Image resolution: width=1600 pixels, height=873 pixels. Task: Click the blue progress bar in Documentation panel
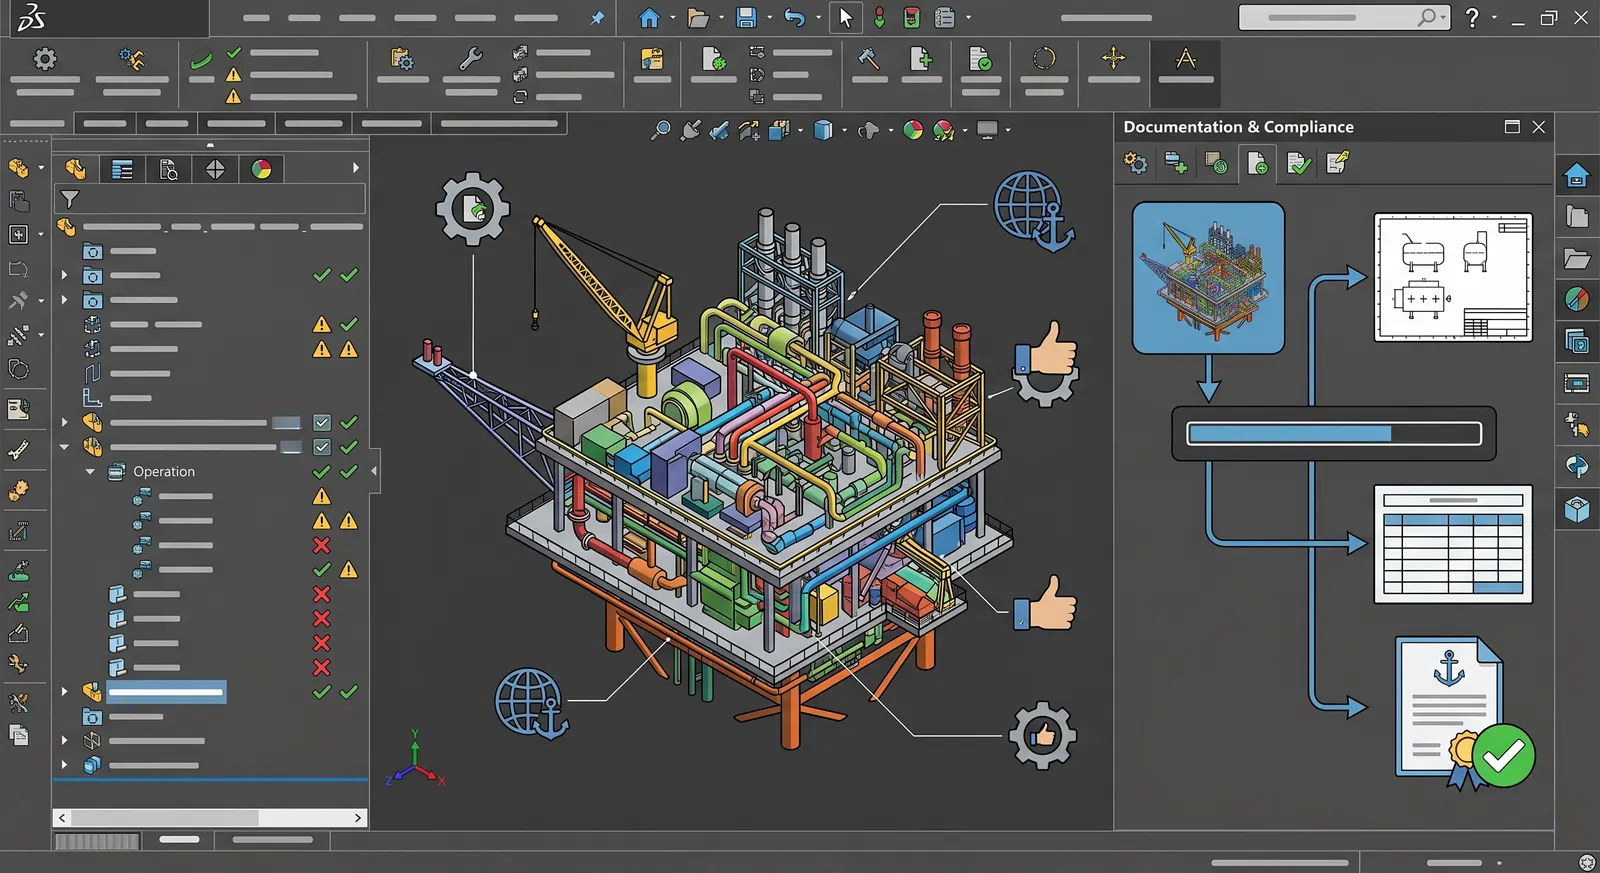coord(1334,433)
